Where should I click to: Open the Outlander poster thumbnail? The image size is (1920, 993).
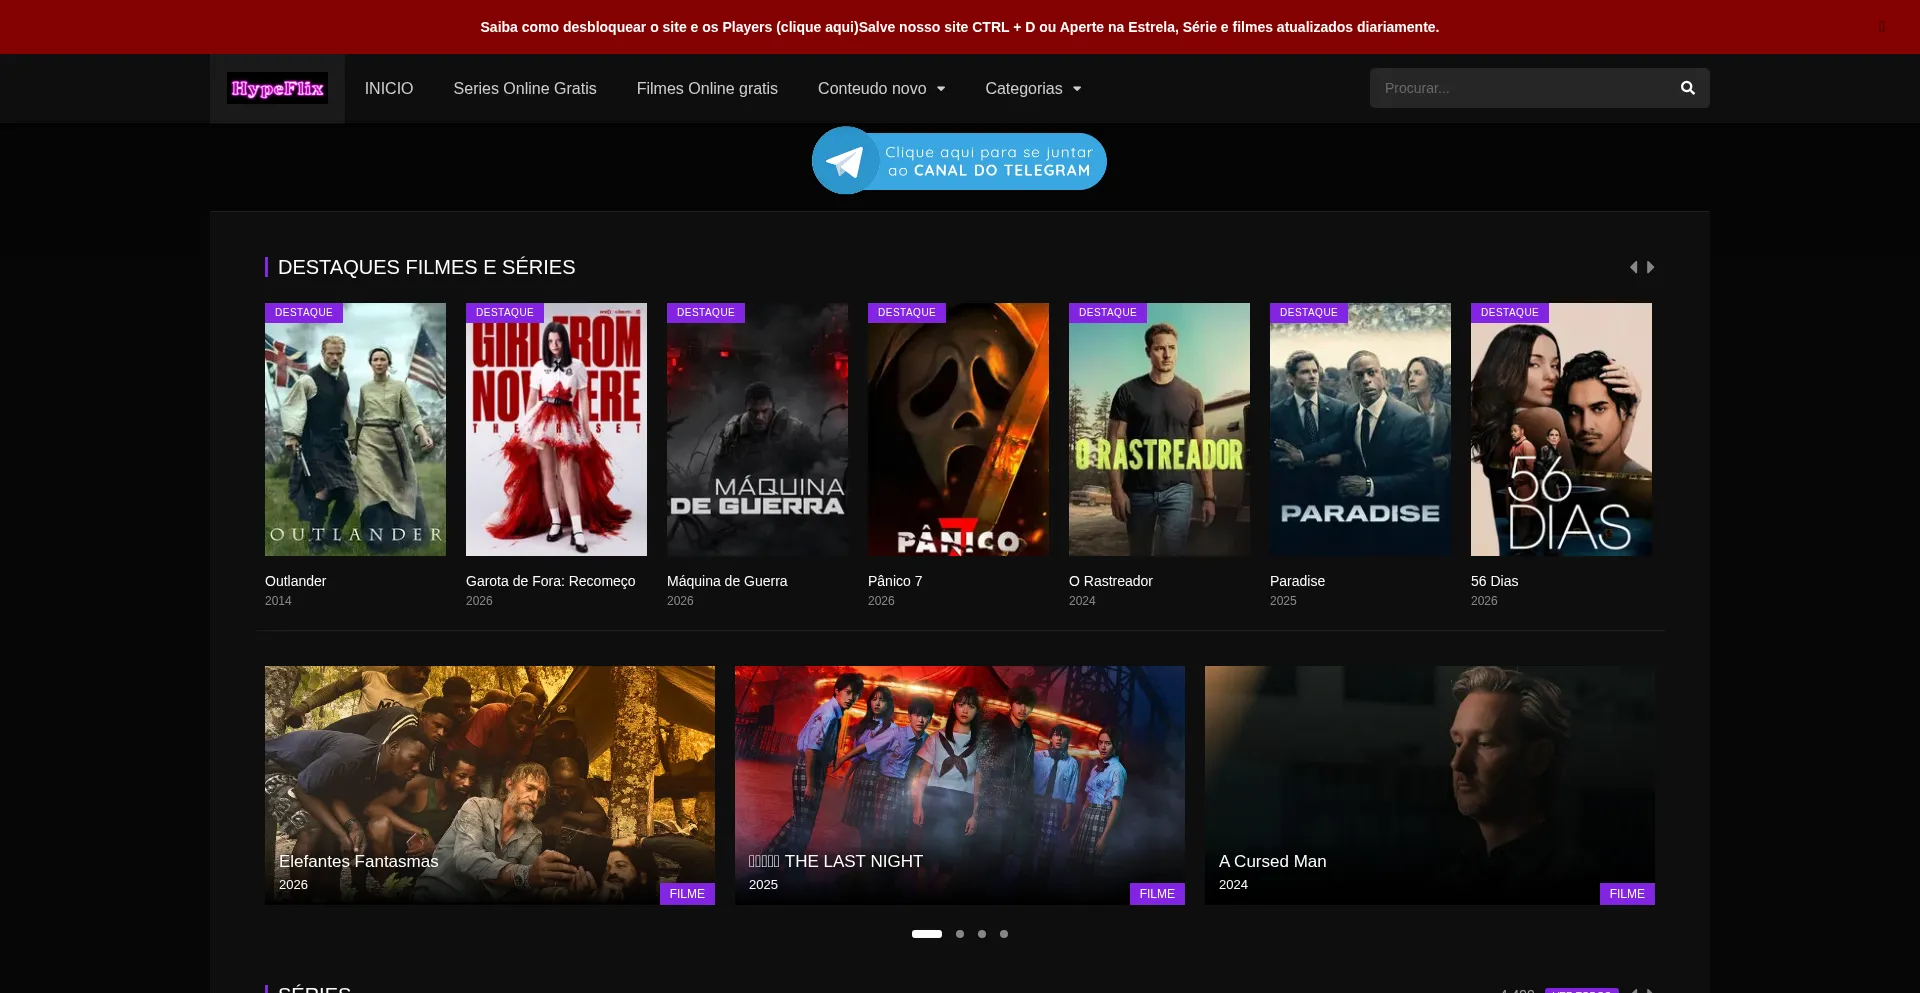pos(355,429)
